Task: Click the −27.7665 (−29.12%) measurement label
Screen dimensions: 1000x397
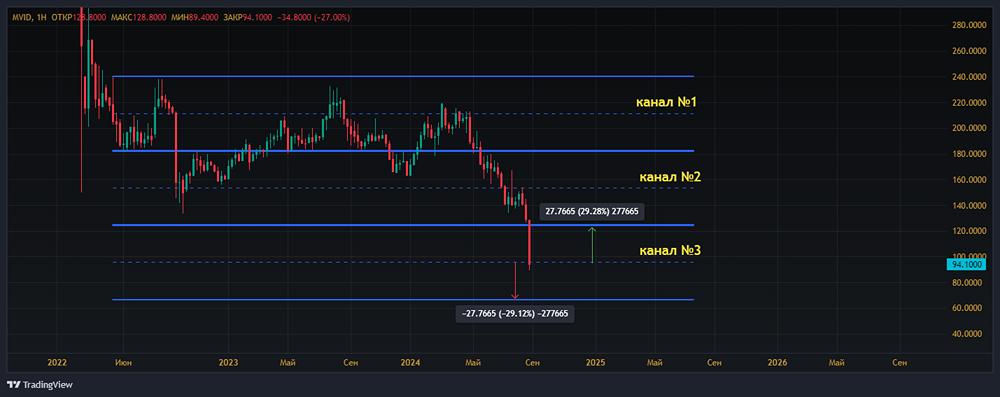Action: [515, 314]
